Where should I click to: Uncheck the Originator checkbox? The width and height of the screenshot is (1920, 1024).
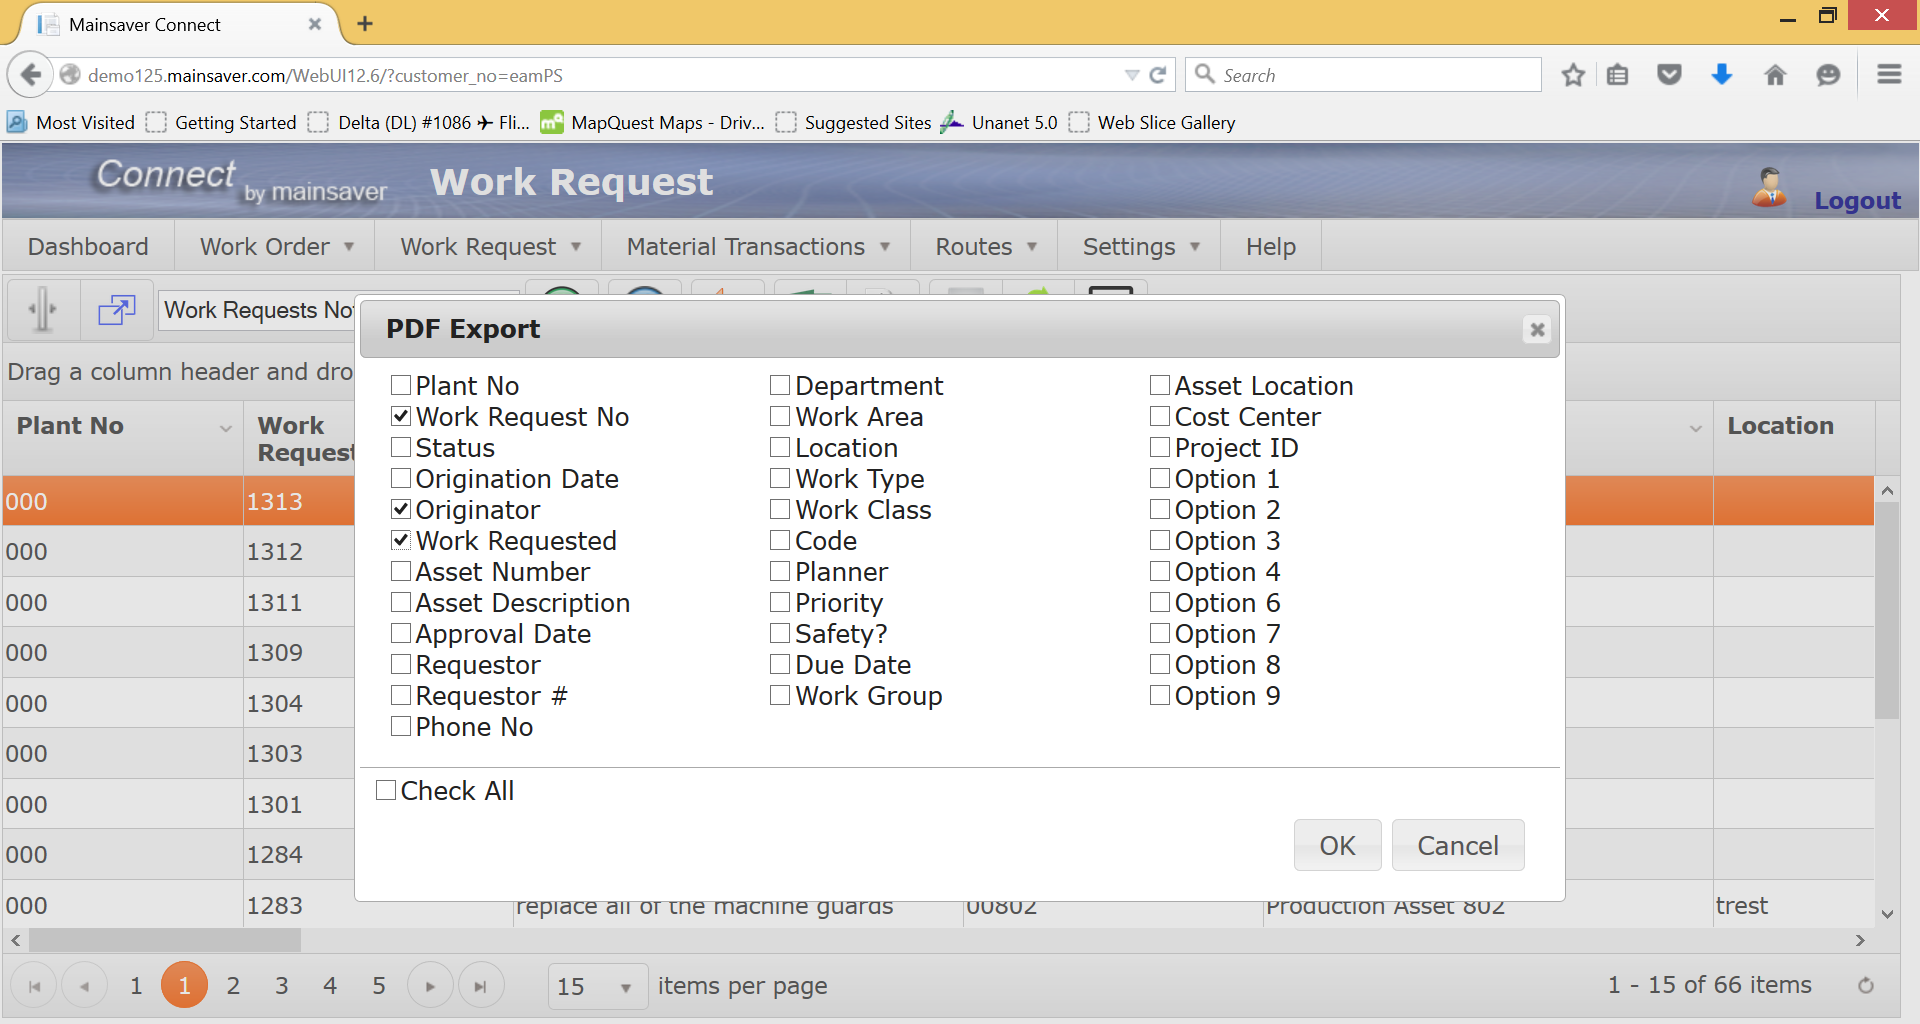[401, 510]
